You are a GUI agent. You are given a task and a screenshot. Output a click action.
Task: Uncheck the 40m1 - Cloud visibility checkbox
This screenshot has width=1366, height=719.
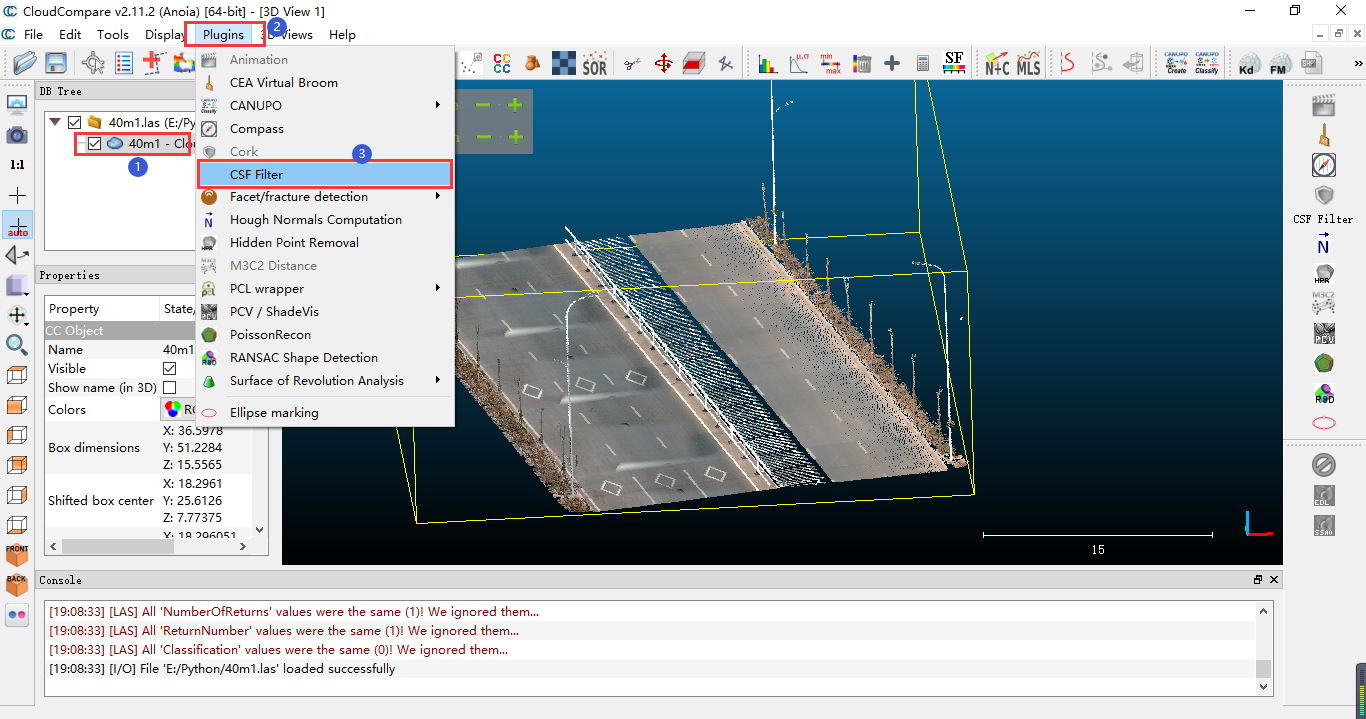point(94,143)
